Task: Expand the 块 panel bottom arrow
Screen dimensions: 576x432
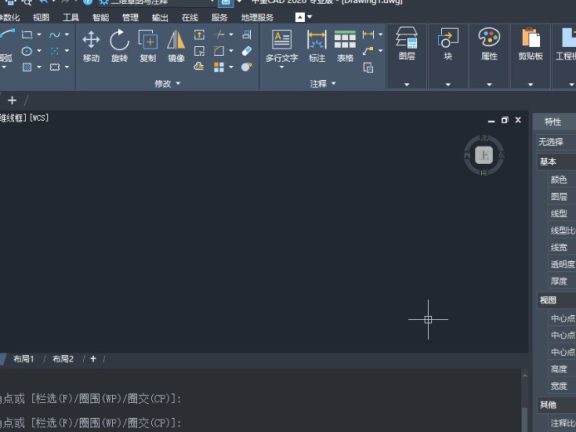Action: (x=448, y=84)
